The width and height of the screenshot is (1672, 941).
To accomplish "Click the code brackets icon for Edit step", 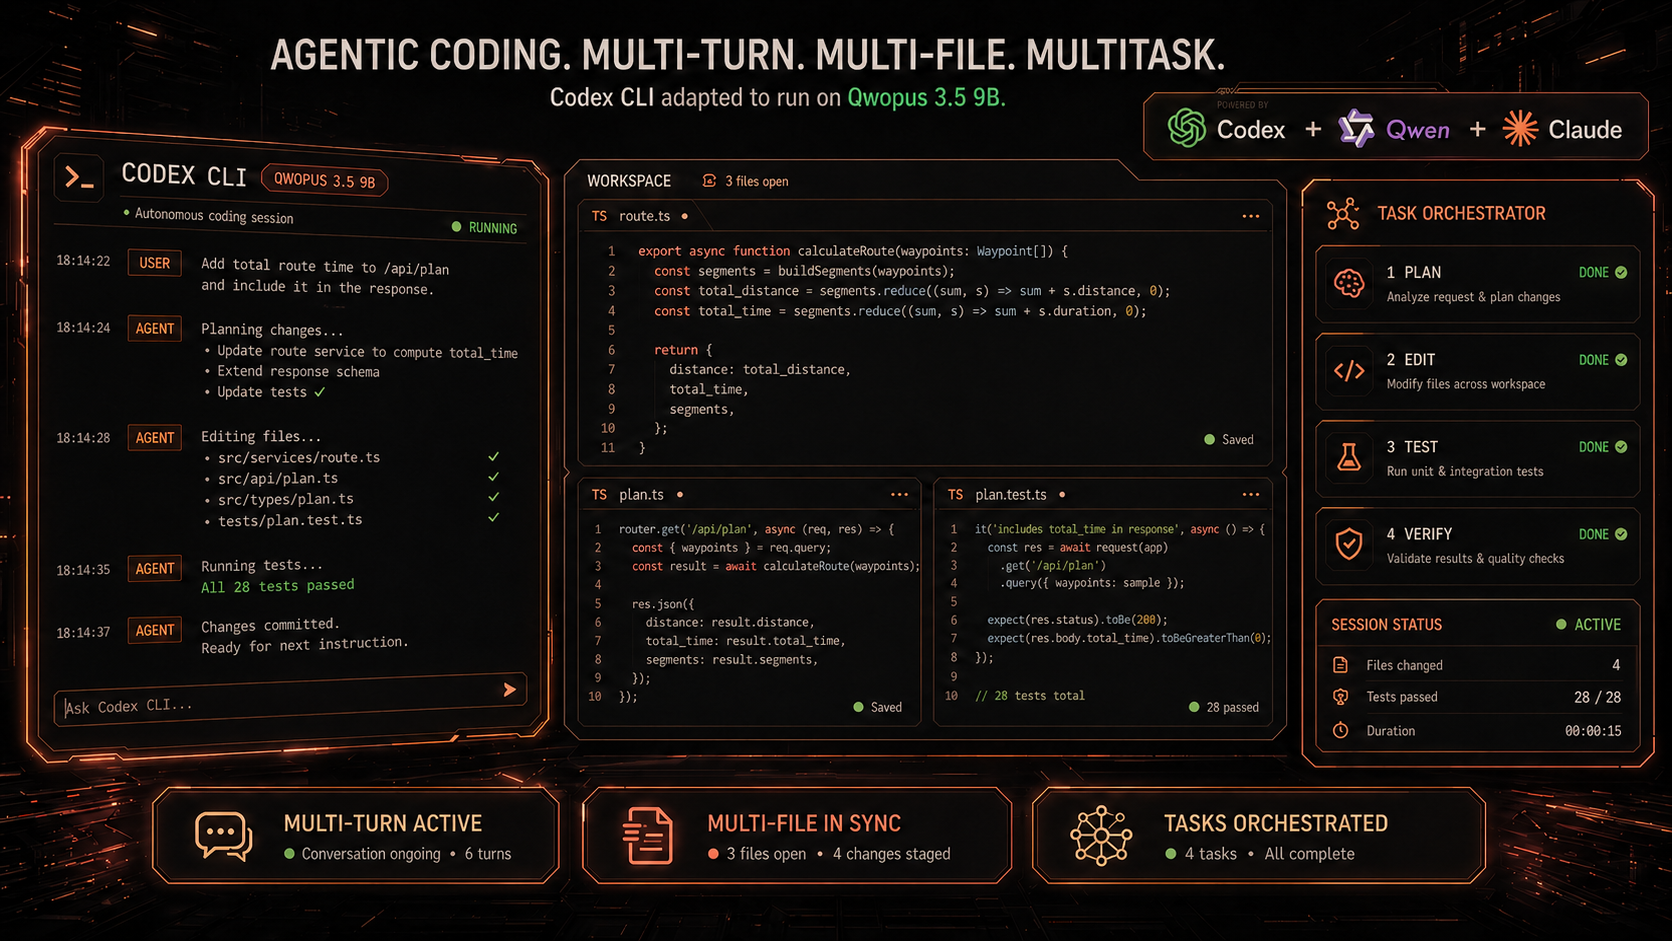I will pos(1349,371).
